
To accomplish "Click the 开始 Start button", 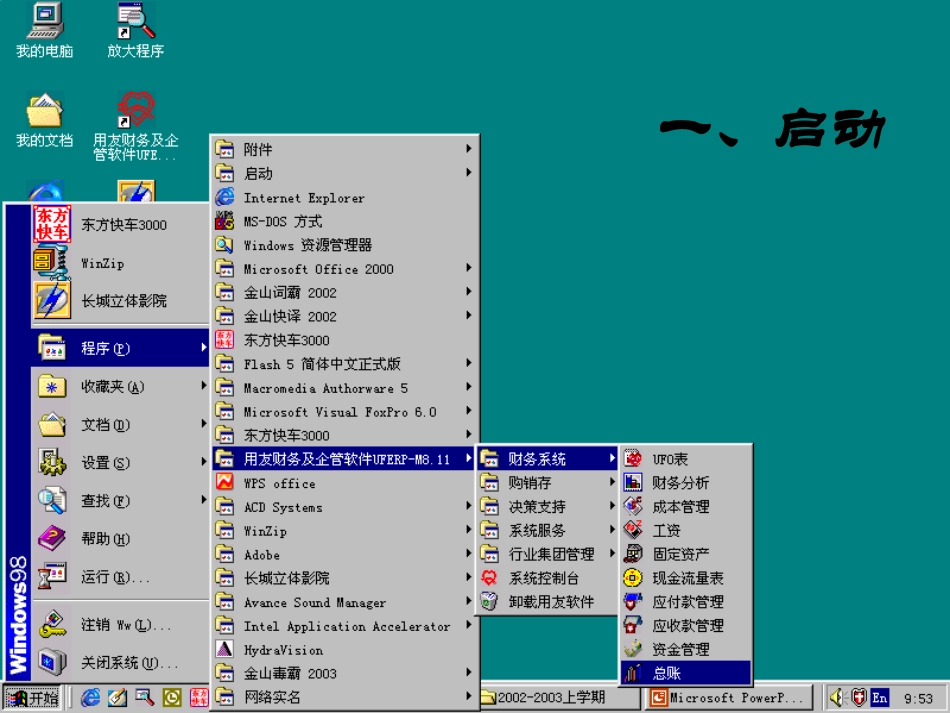I will [x=32, y=698].
